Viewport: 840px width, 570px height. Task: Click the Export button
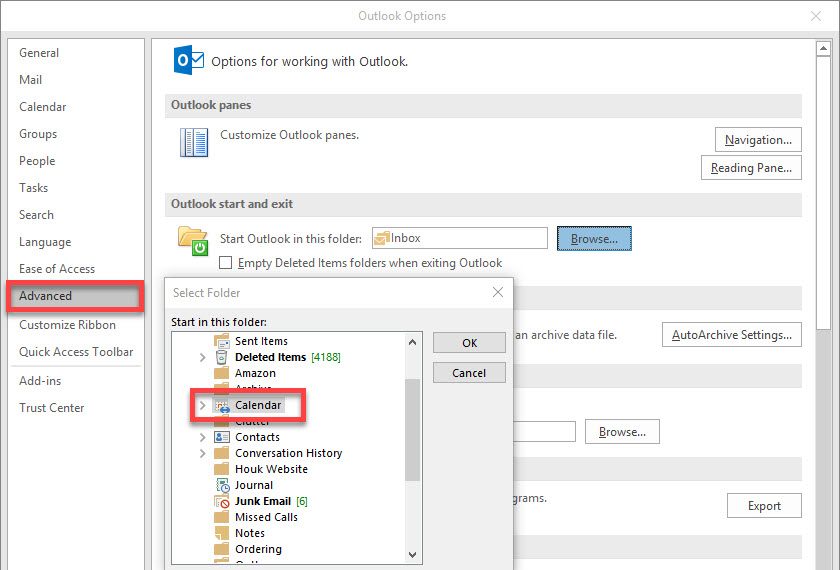click(x=764, y=506)
